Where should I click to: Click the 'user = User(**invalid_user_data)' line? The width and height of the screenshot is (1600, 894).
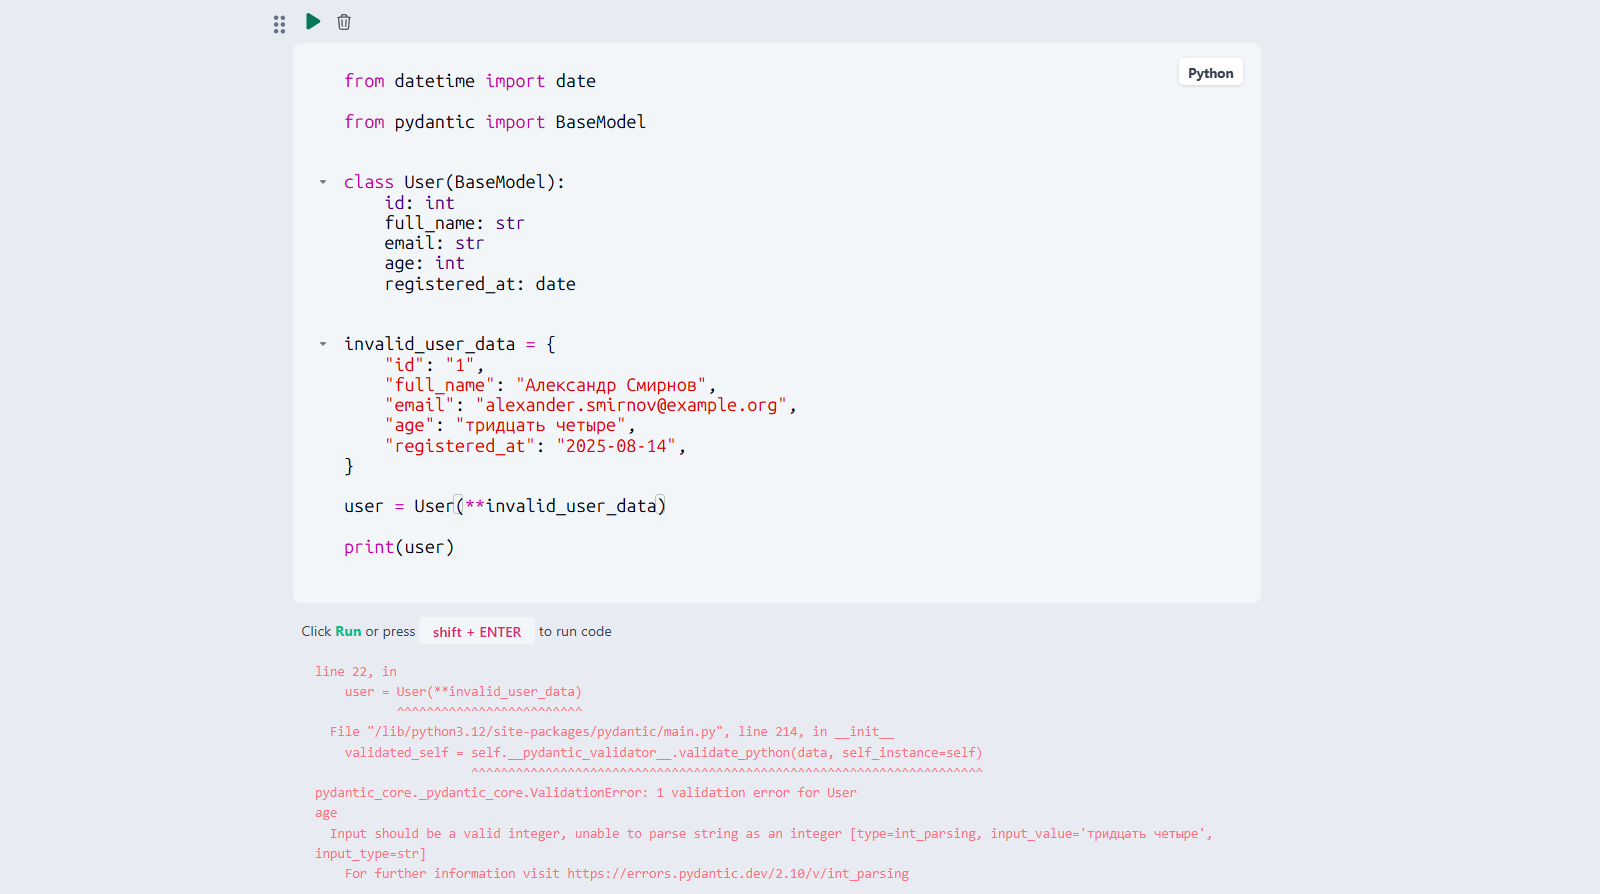pyautogui.click(x=505, y=506)
